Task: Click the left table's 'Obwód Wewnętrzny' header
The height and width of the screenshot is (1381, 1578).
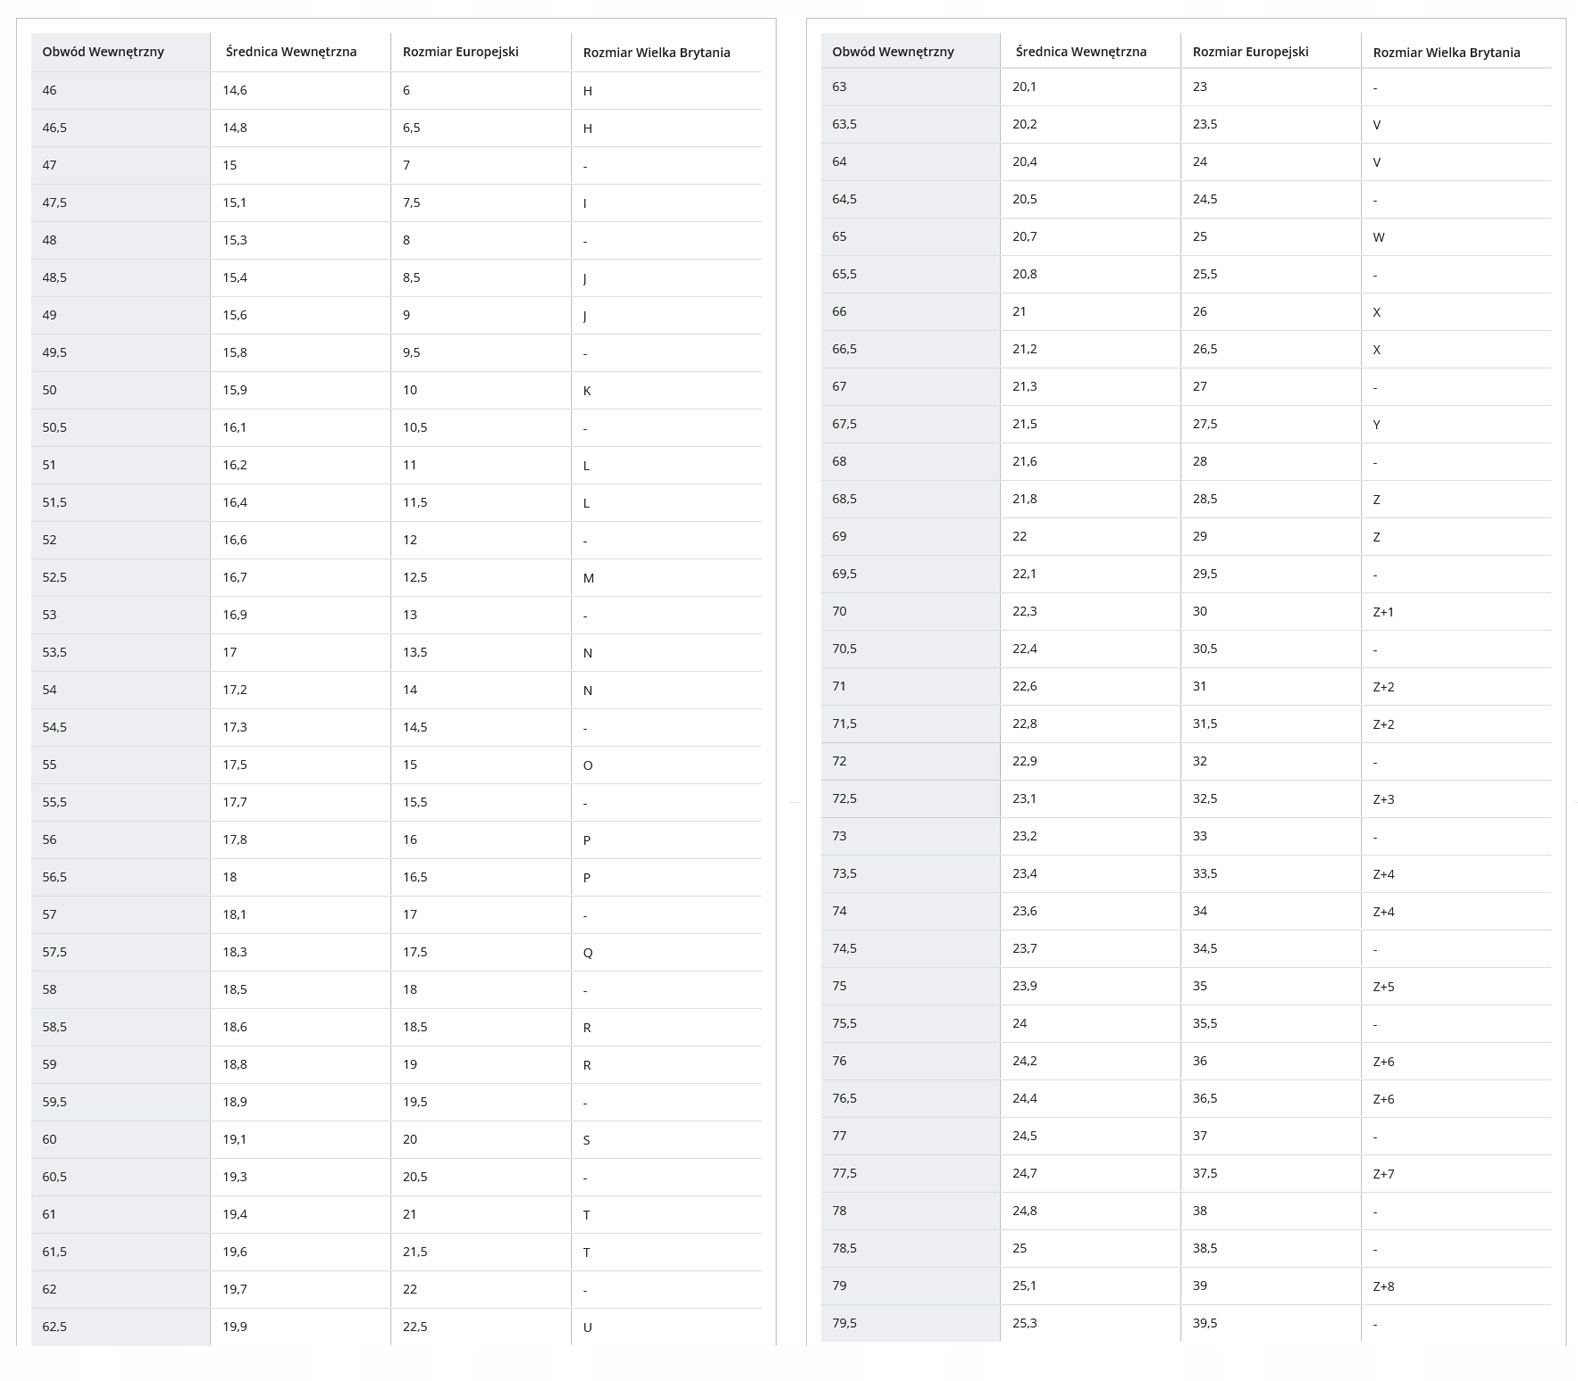Action: click(x=103, y=52)
